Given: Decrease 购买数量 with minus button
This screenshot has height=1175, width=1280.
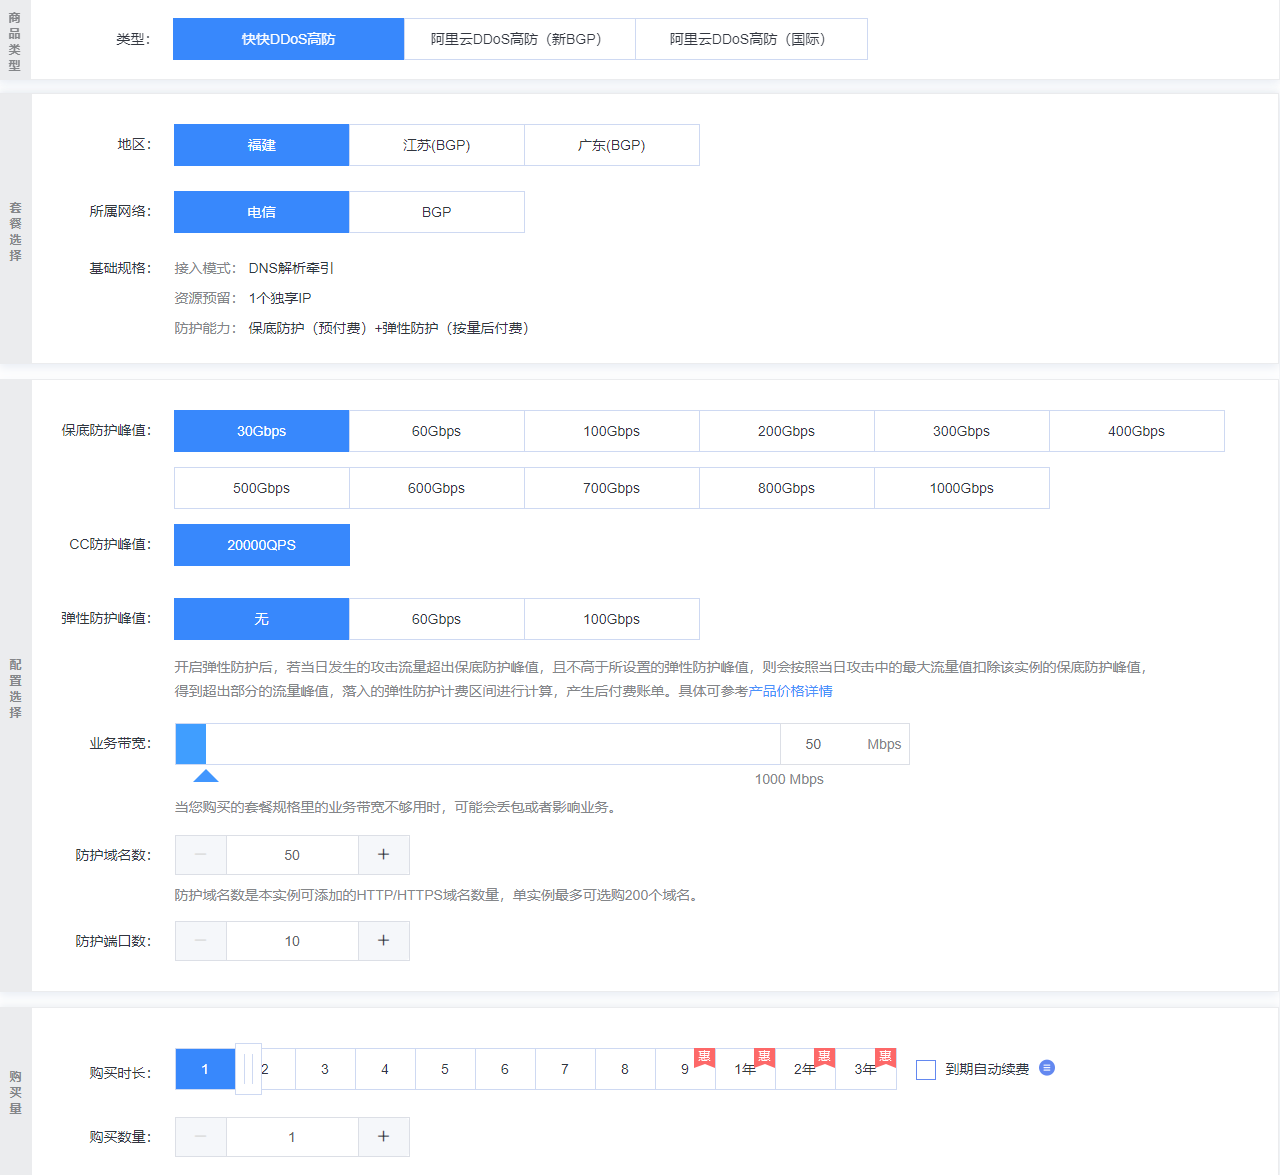Looking at the screenshot, I should tap(201, 1137).
